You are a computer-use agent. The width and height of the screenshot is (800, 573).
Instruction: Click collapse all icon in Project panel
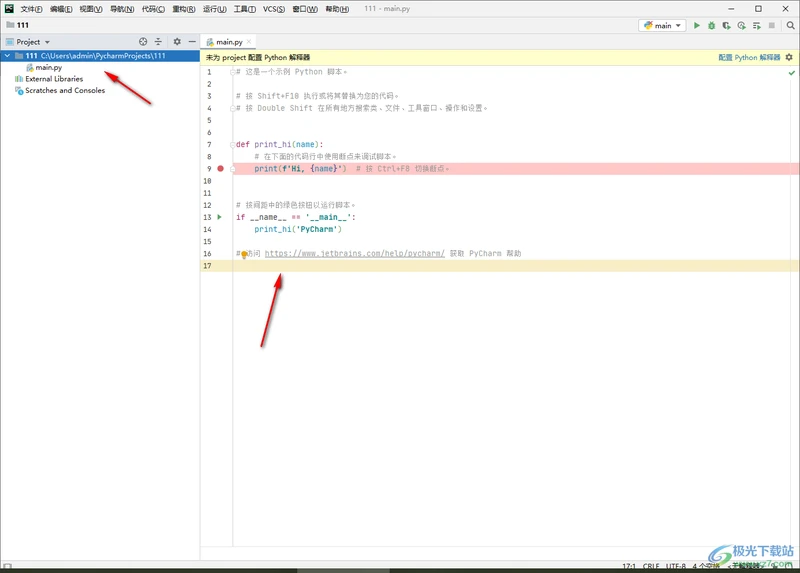coord(158,42)
